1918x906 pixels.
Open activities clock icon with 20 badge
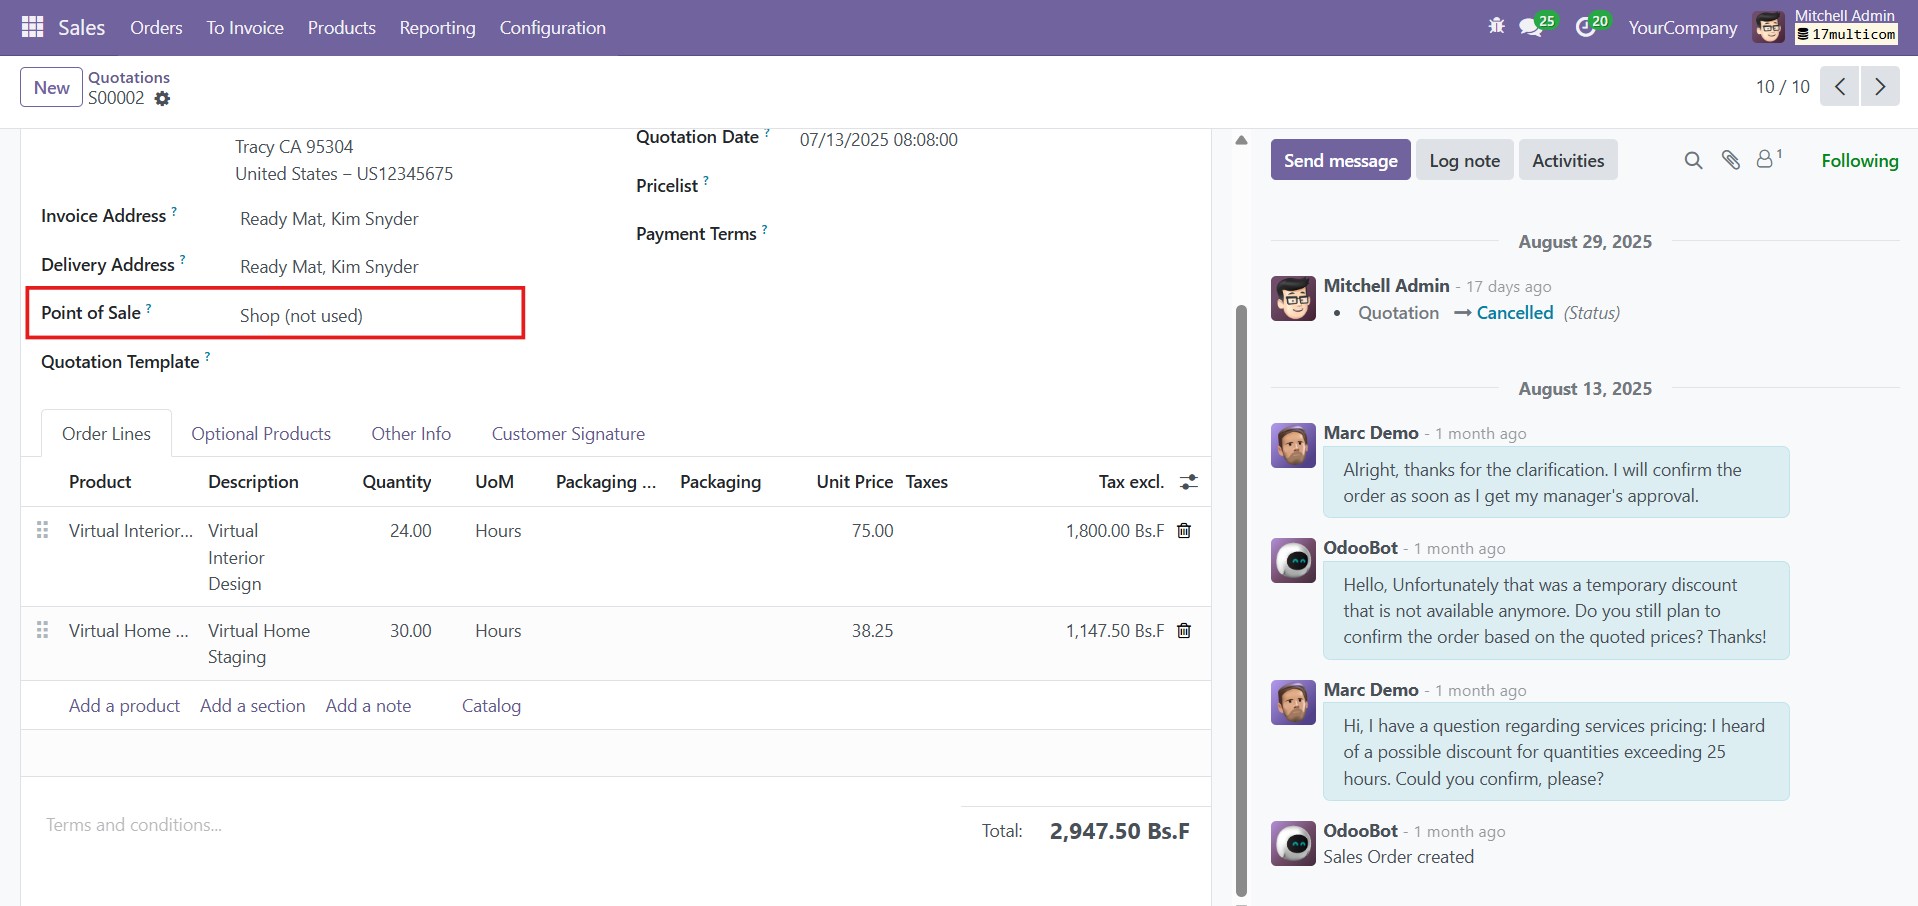click(x=1586, y=28)
